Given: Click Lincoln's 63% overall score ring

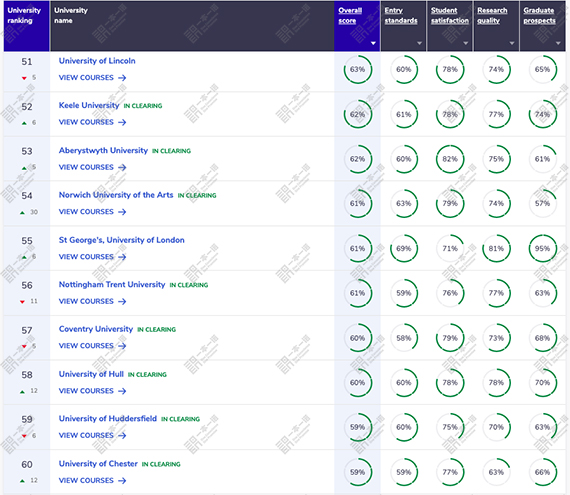Looking at the screenshot, I should click(358, 69).
